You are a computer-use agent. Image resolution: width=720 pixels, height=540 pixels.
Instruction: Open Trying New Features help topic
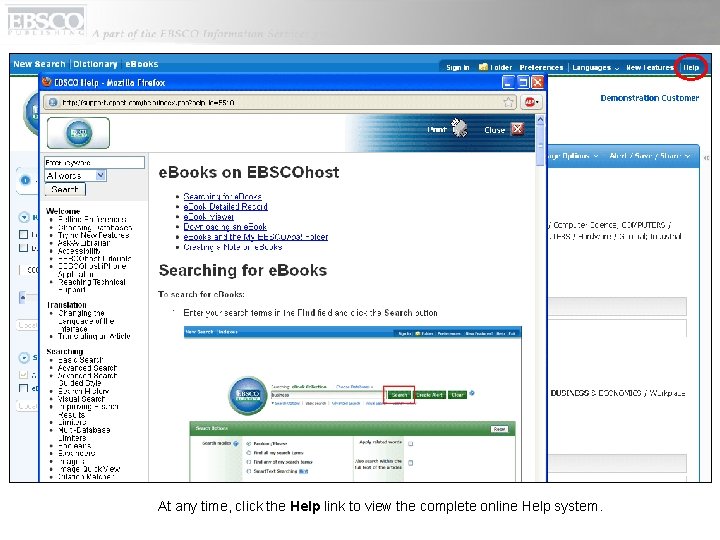[94, 235]
